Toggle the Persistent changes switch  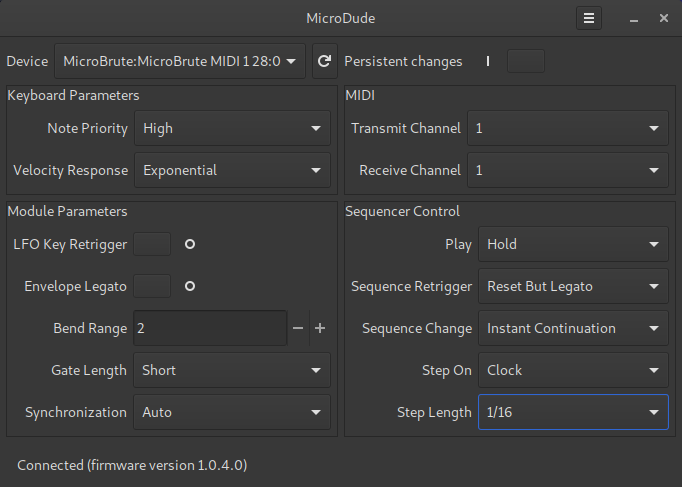click(x=507, y=61)
